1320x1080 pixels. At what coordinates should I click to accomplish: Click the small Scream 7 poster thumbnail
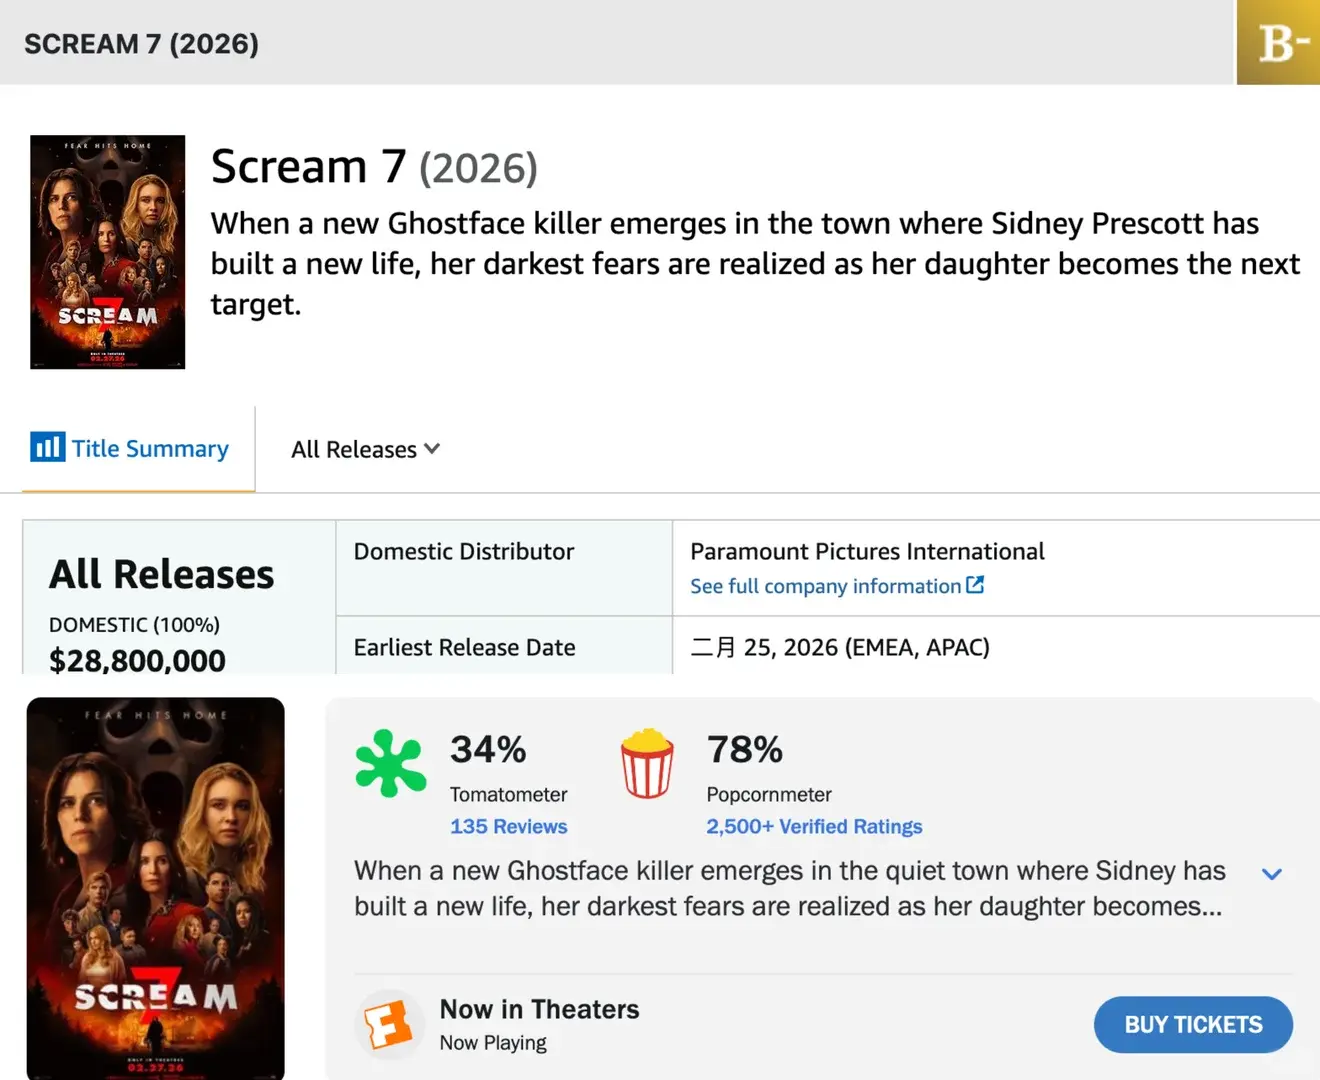[108, 252]
